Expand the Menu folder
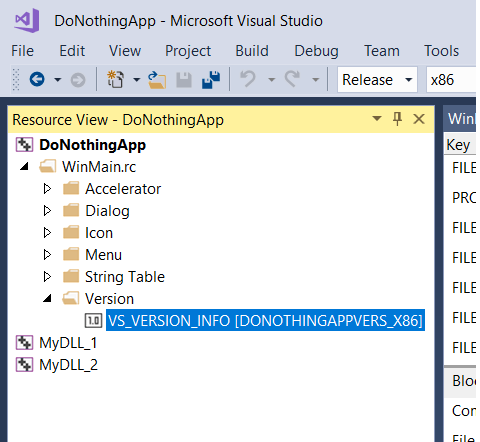This screenshot has height=442, width=480. coord(47,255)
